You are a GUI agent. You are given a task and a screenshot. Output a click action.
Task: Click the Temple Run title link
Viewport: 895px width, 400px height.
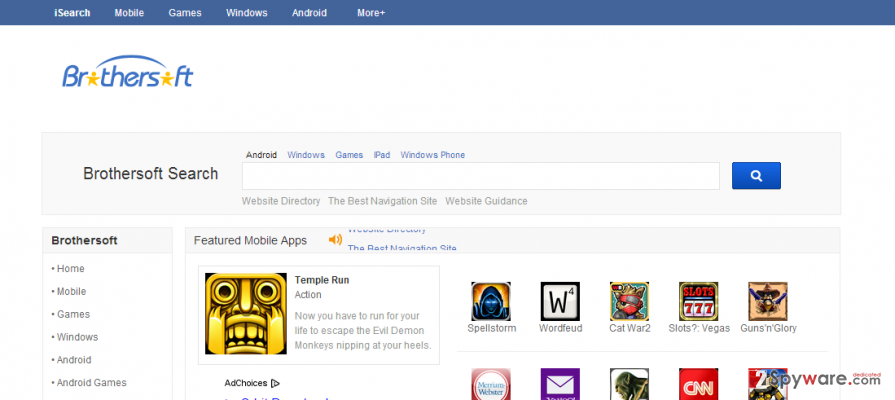(x=322, y=280)
